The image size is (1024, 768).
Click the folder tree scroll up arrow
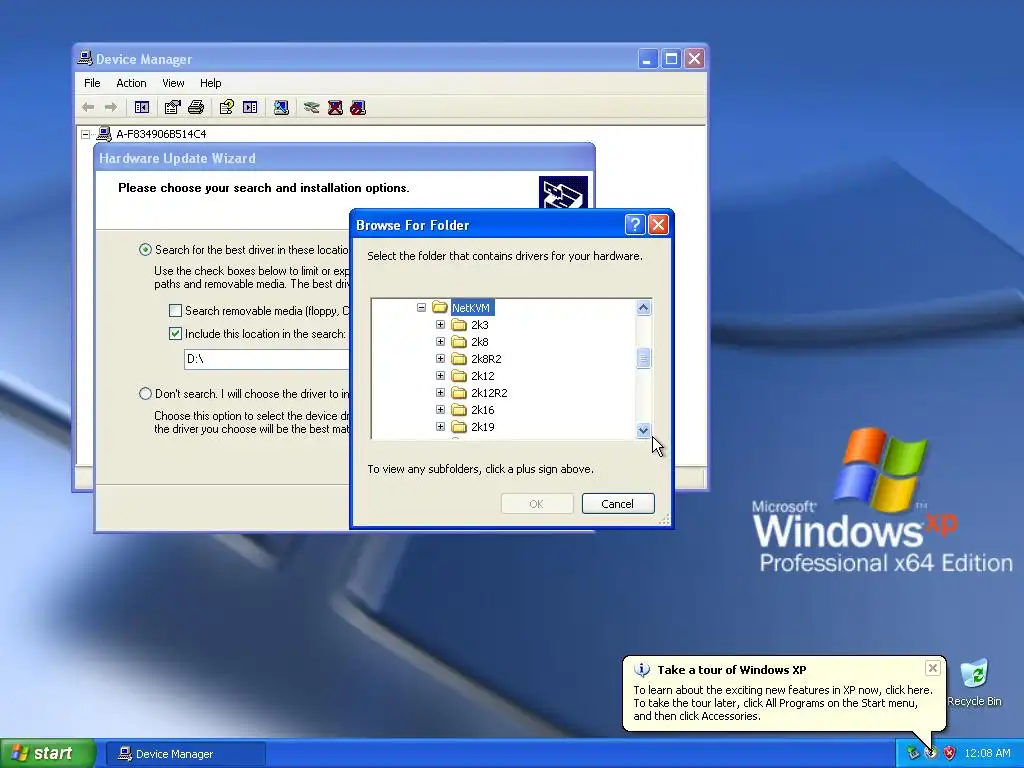pos(643,308)
